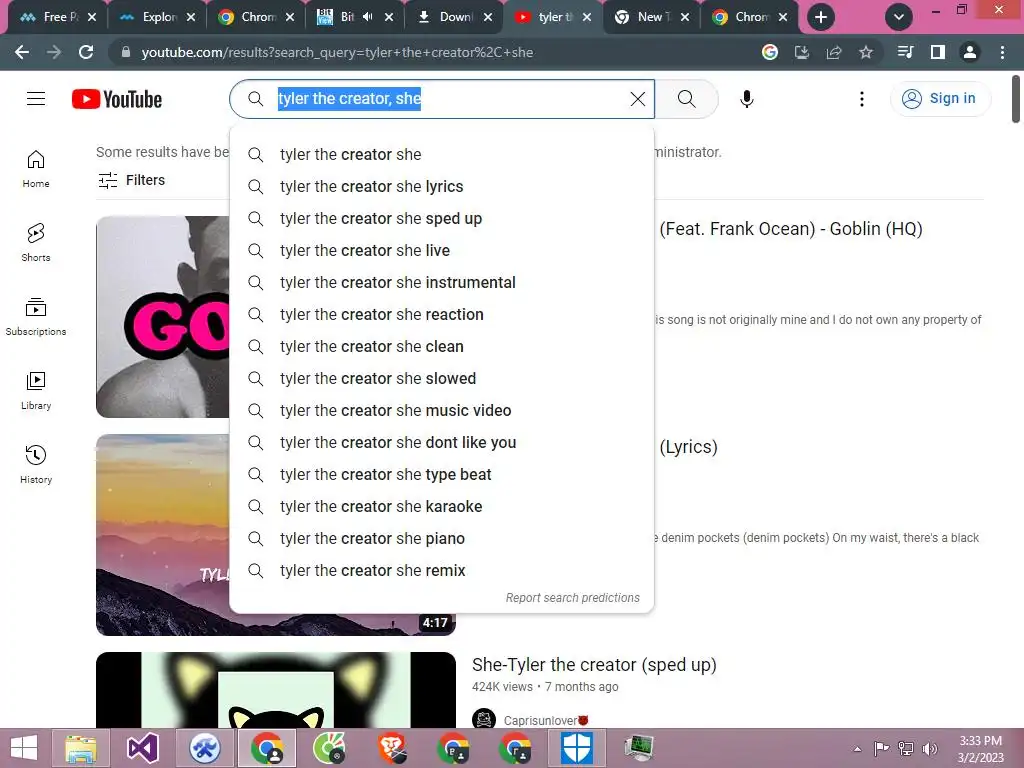Open the sped up video cat thumbnail

click(276, 690)
